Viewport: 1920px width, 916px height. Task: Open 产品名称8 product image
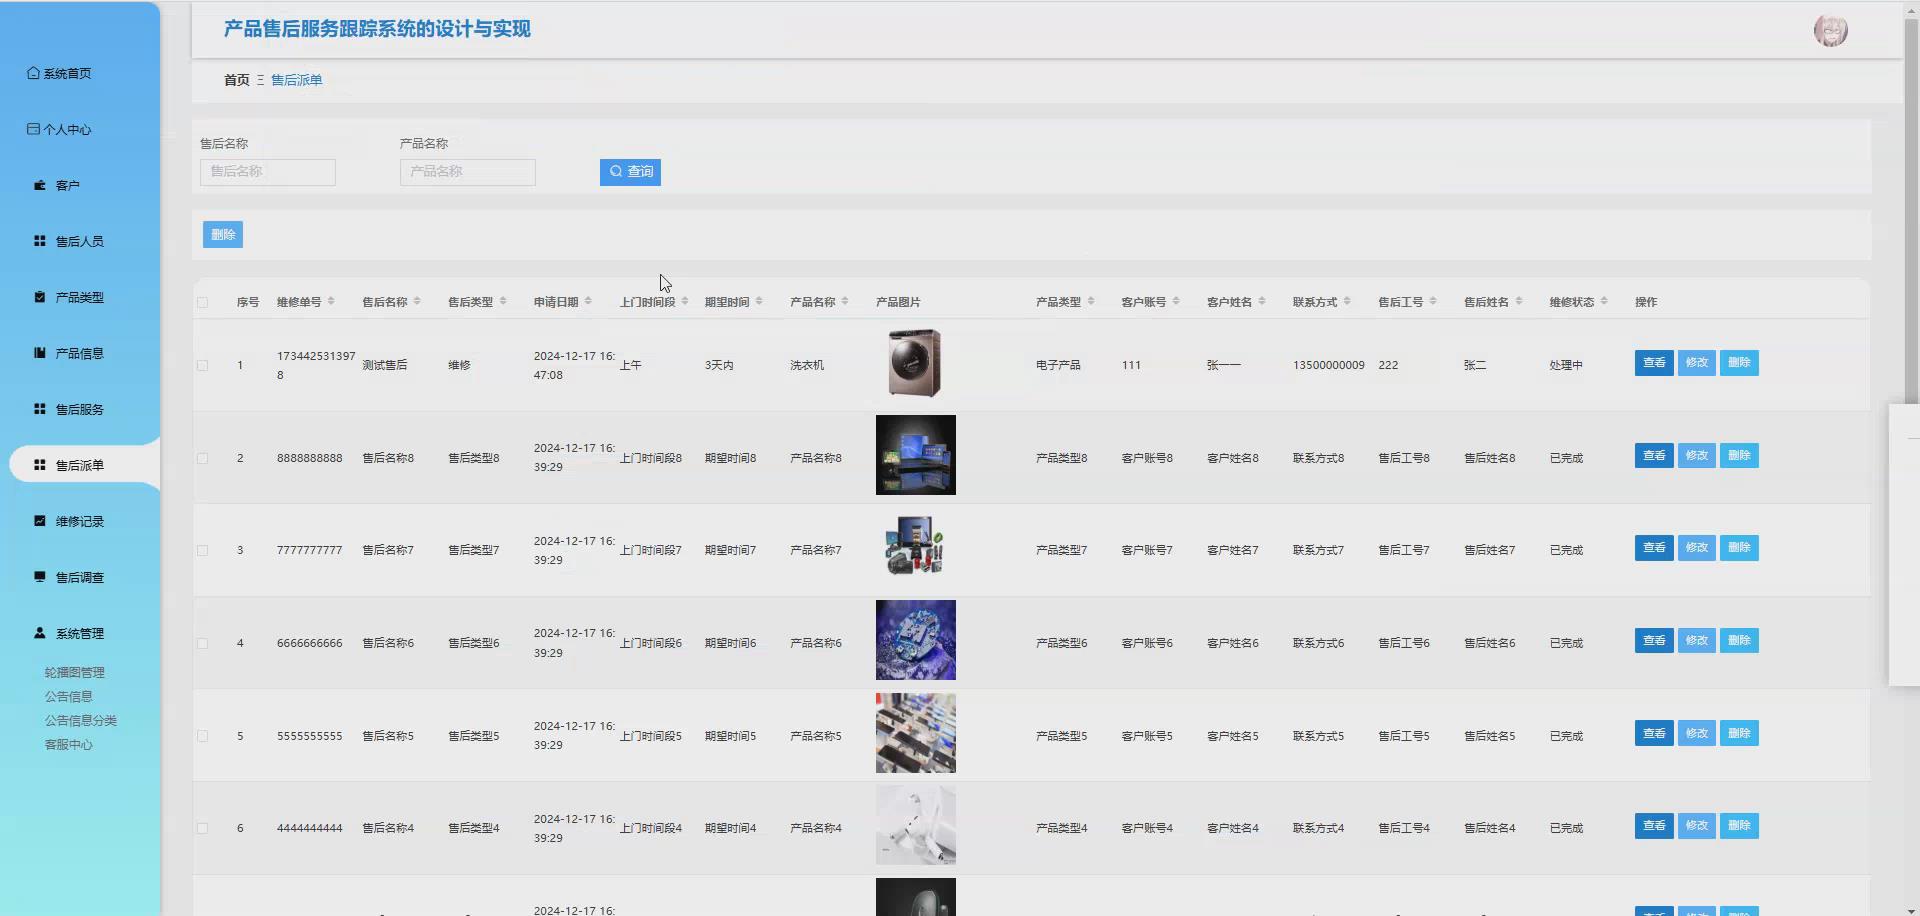coord(916,455)
